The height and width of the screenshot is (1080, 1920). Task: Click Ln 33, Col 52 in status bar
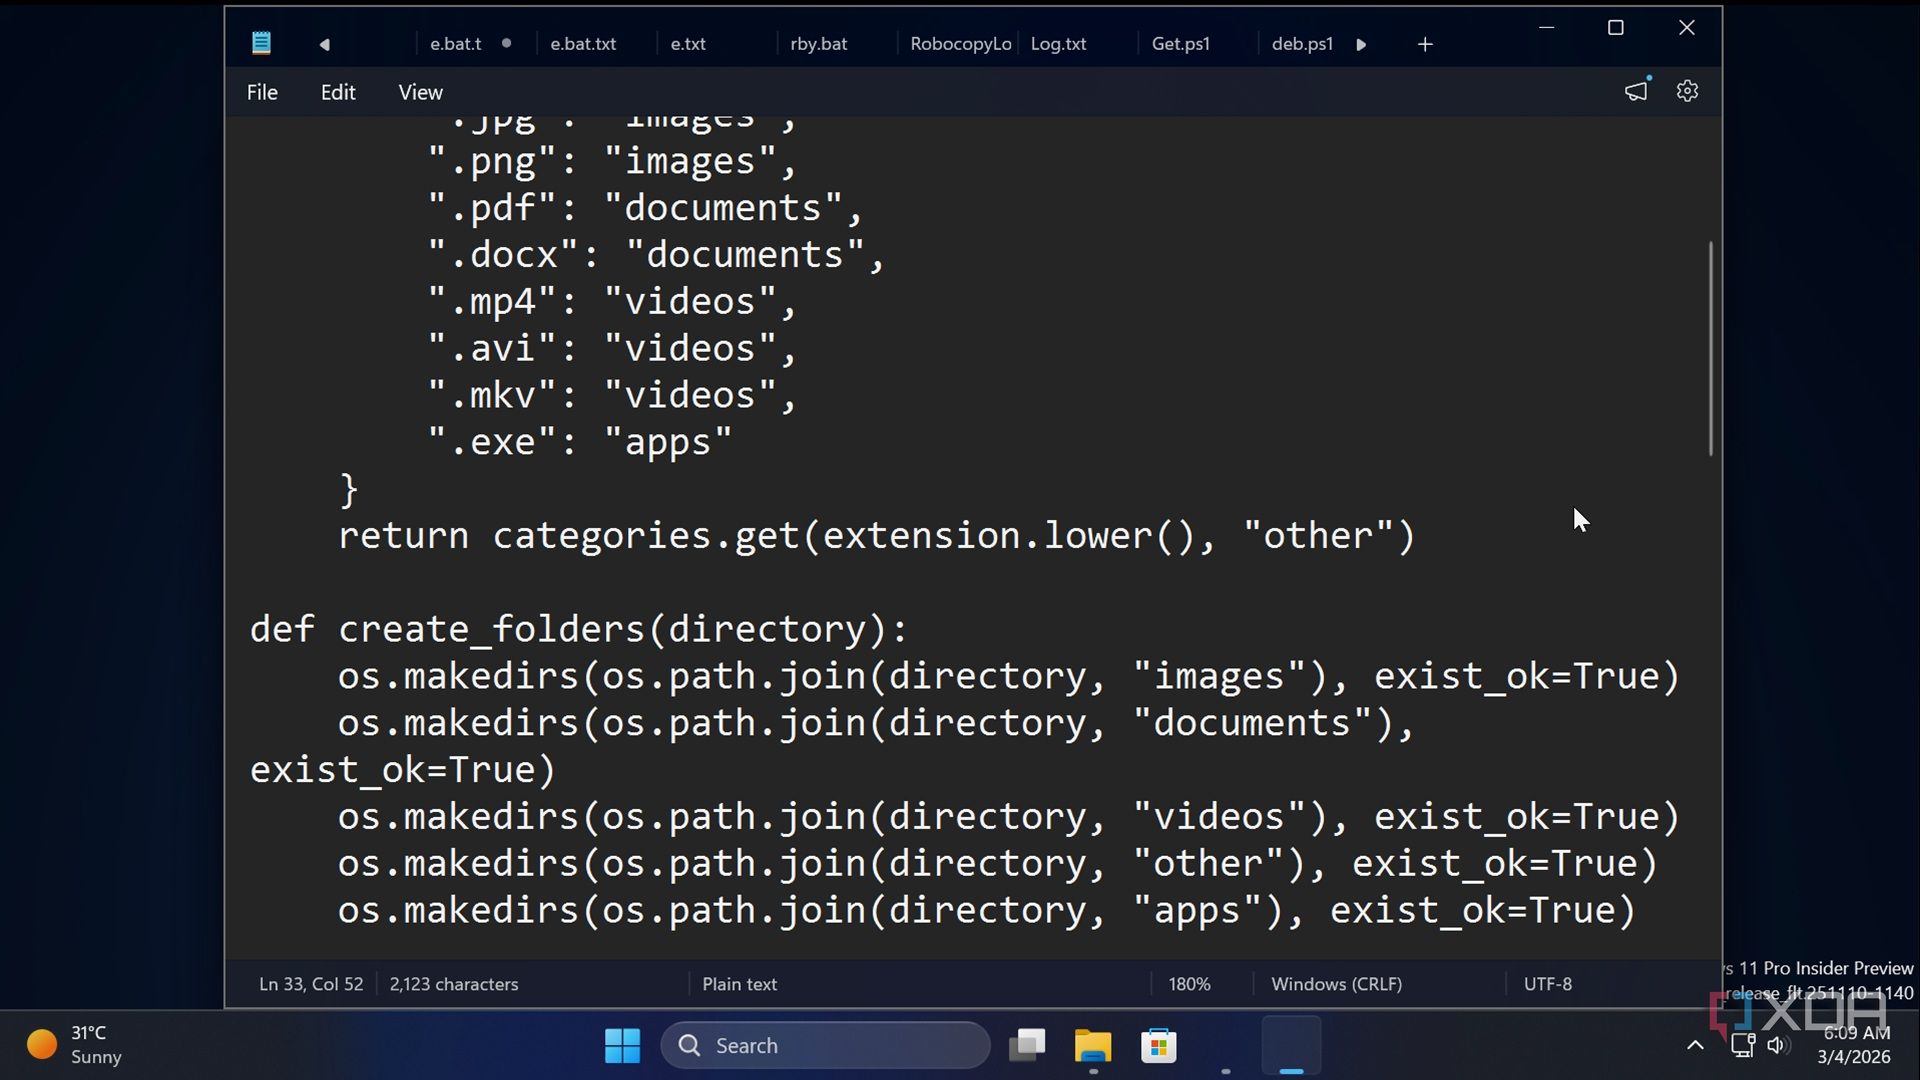click(311, 984)
